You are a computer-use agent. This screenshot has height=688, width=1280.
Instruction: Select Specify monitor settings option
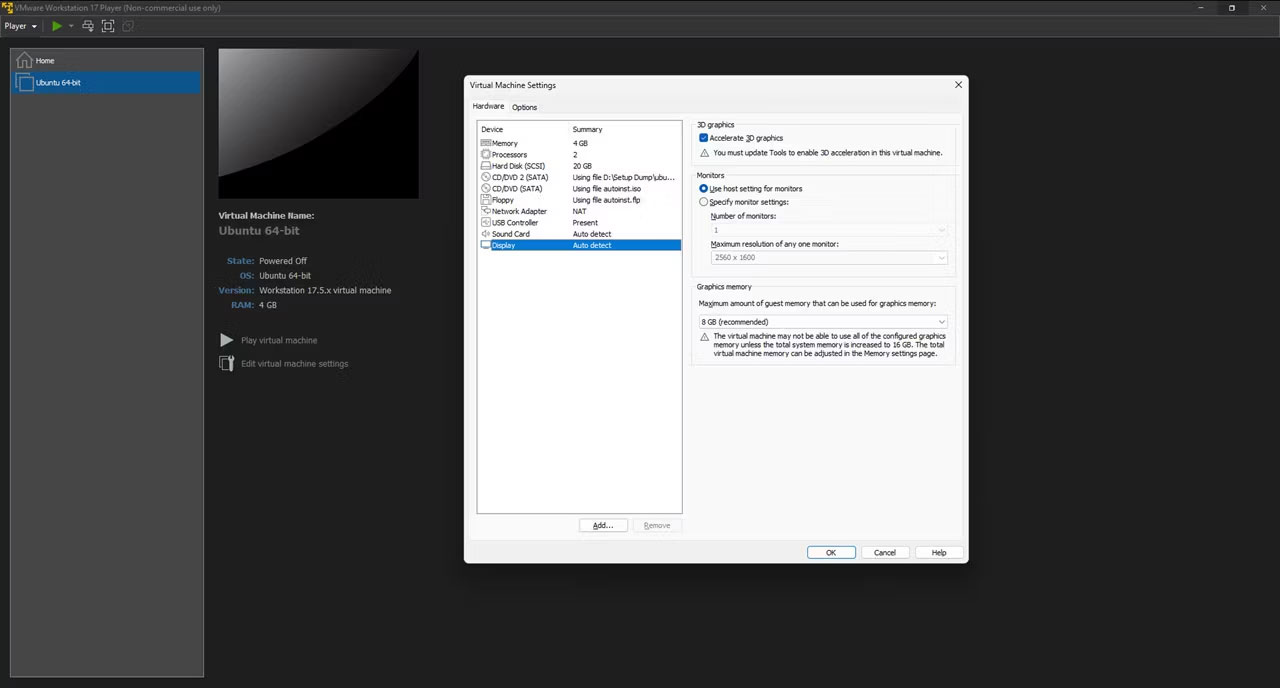[x=704, y=202]
